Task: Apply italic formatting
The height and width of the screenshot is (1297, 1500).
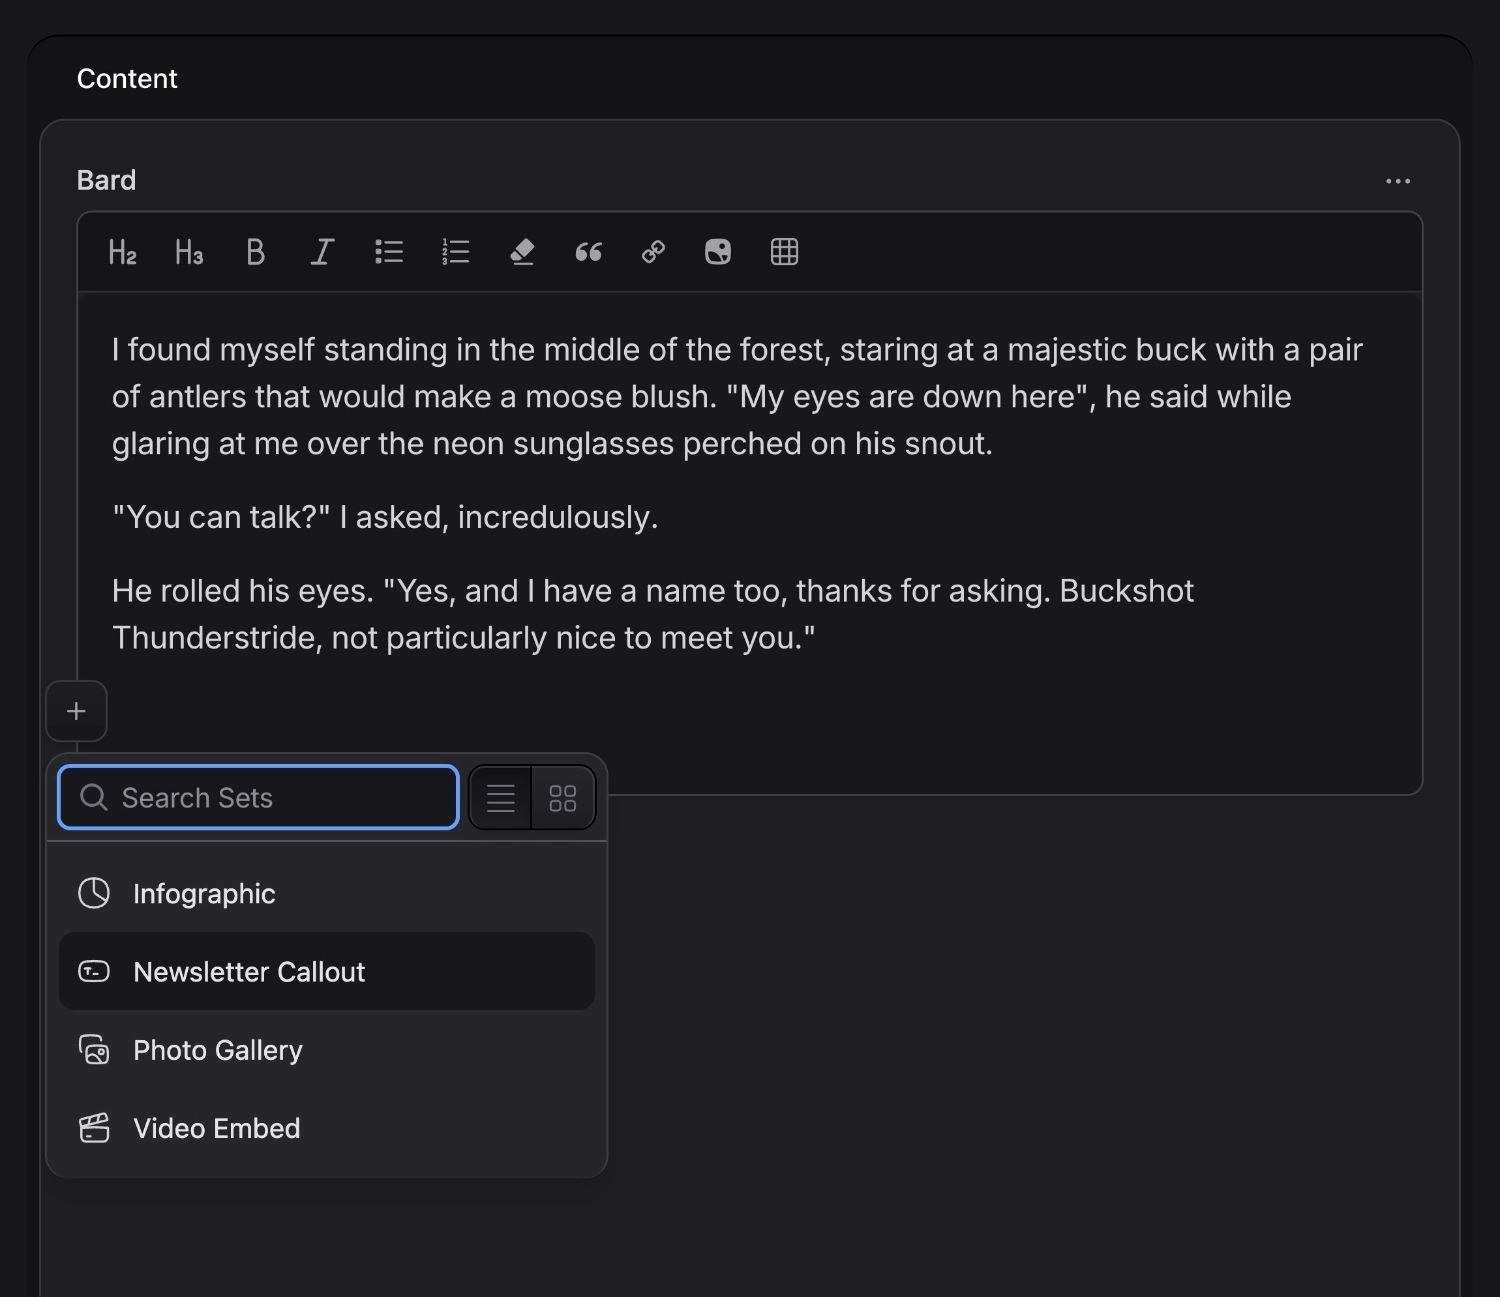Action: (321, 251)
